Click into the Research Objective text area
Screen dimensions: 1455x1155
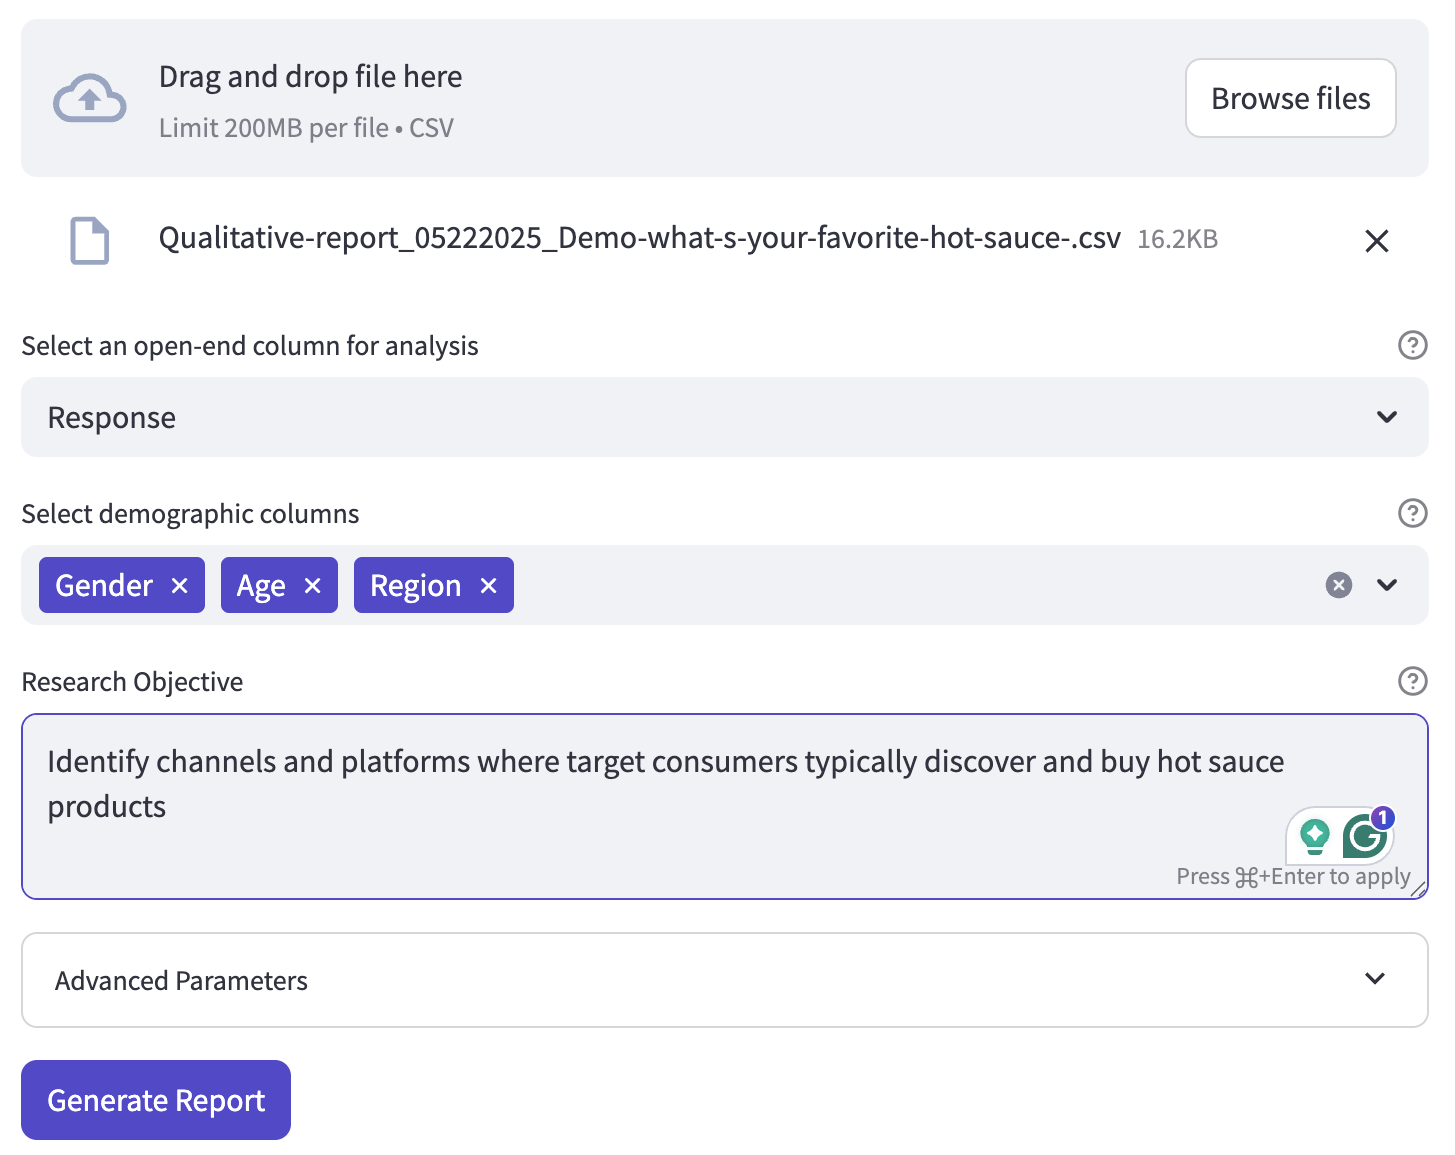click(x=725, y=806)
